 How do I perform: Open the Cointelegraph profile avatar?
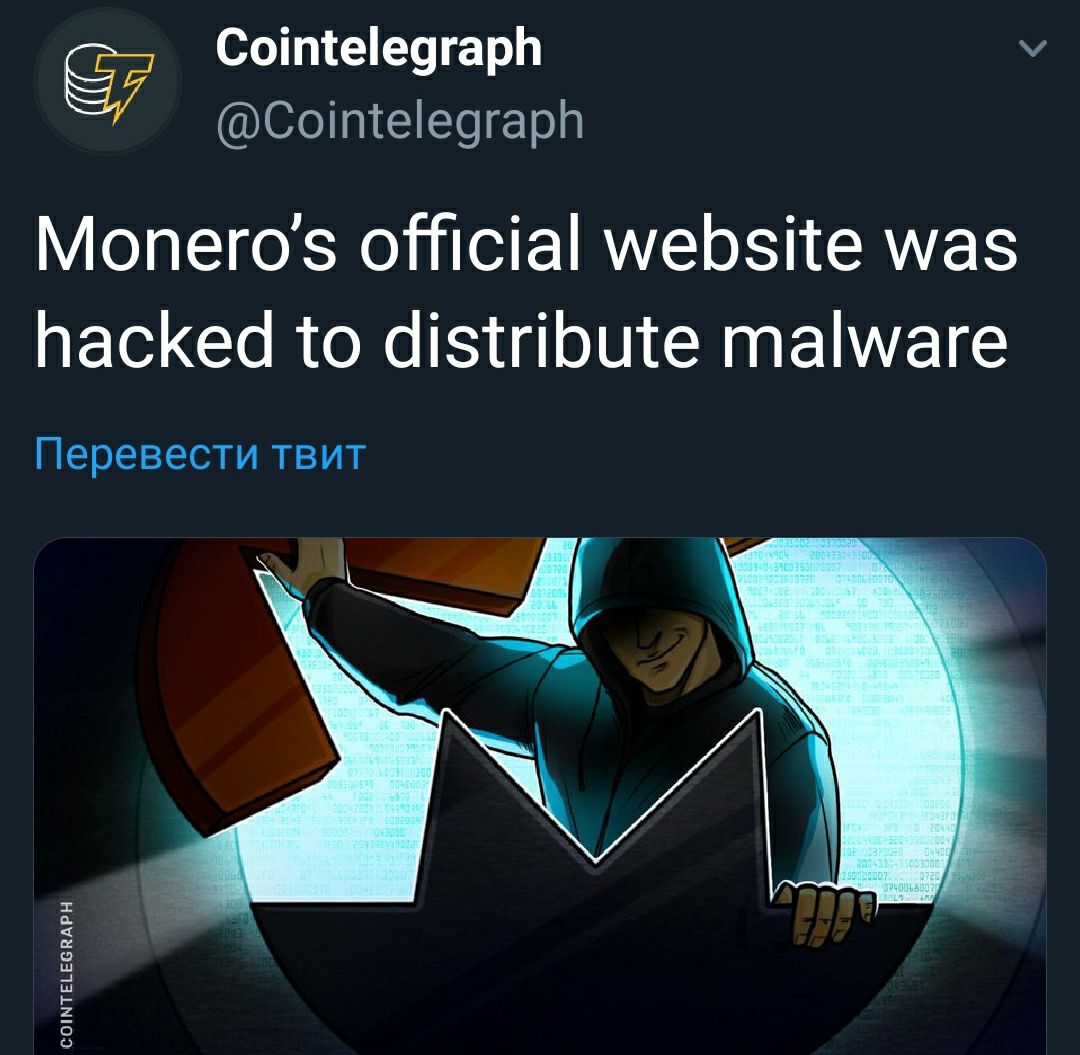click(x=108, y=81)
